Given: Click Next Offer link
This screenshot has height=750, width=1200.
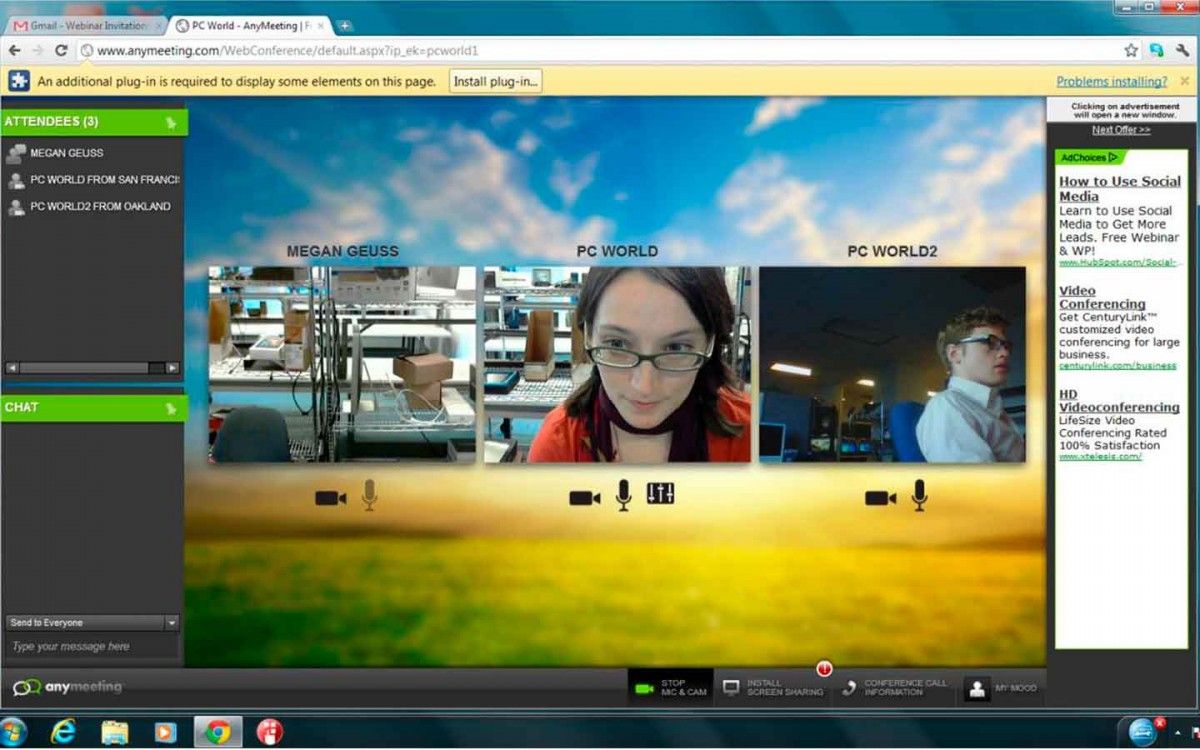Looking at the screenshot, I should click(x=1121, y=130).
